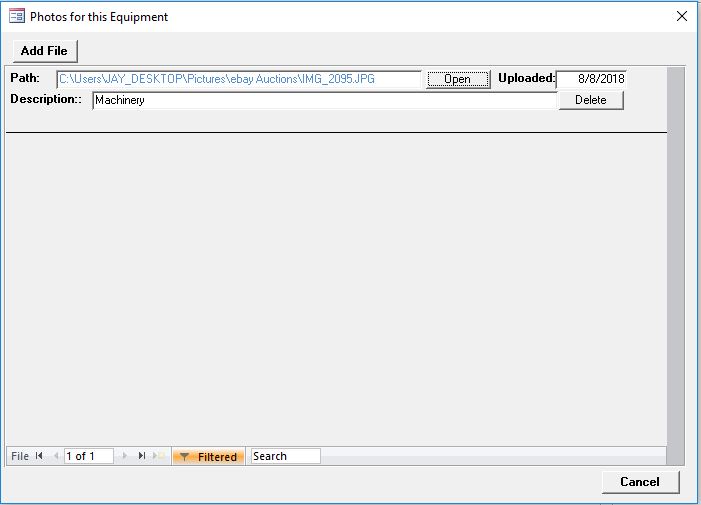Delete the Machinery photo record
The image size is (701, 505).
[x=591, y=100]
